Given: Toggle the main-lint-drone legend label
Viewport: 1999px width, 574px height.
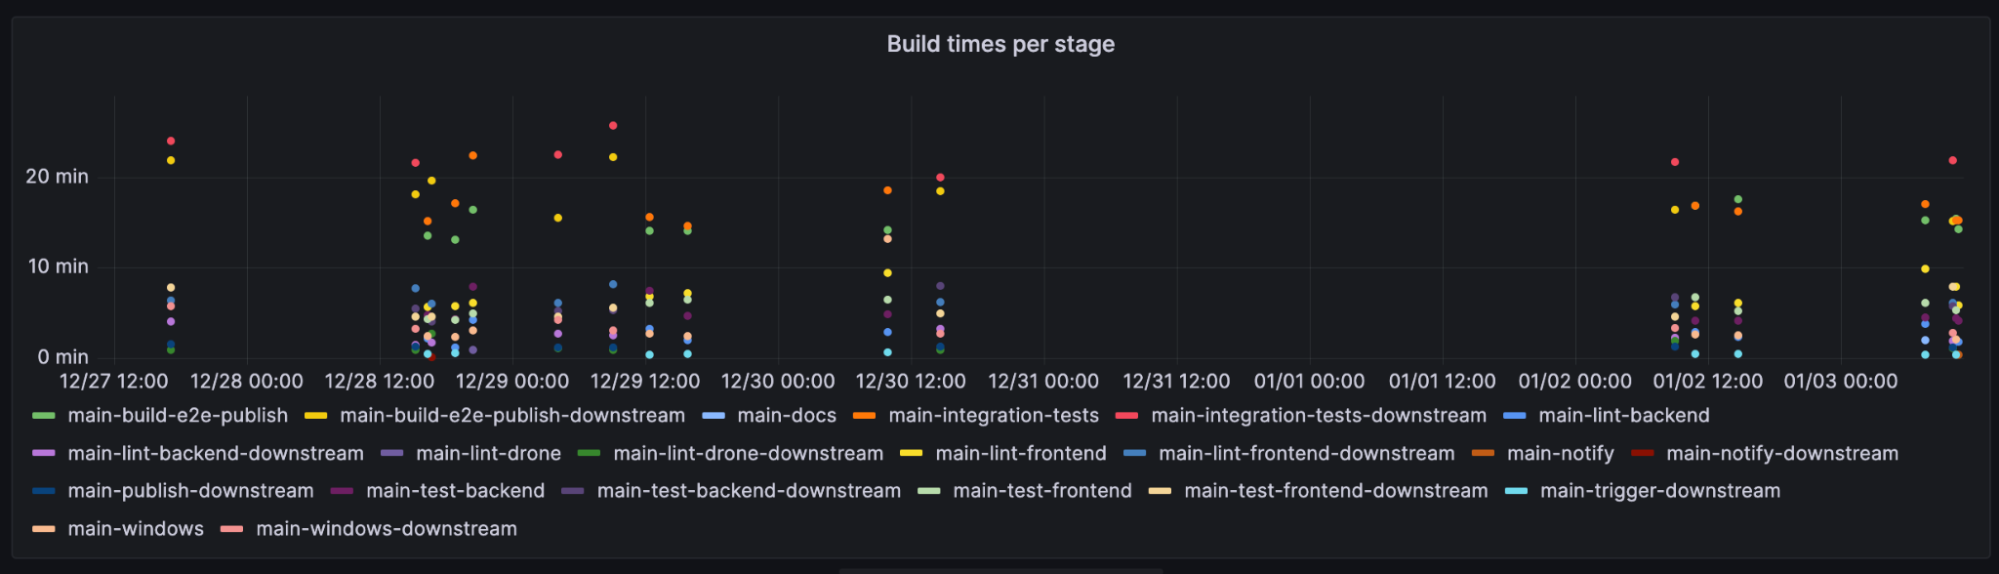Looking at the screenshot, I should pos(488,454).
